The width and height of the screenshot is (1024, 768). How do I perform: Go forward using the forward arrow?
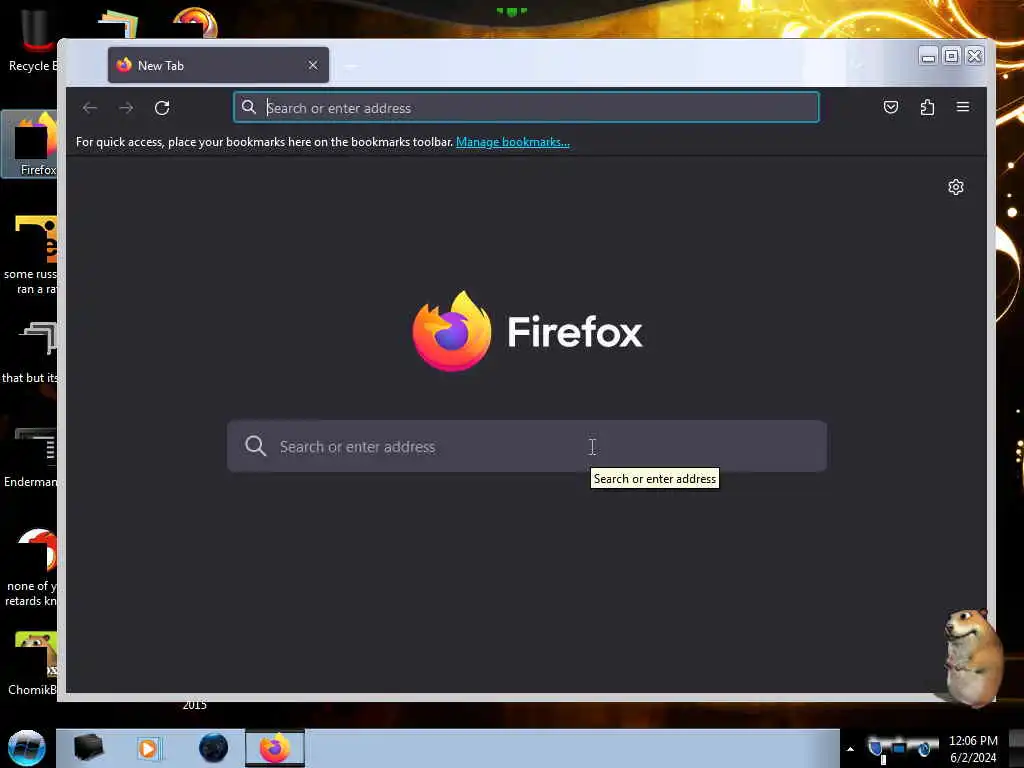126,108
